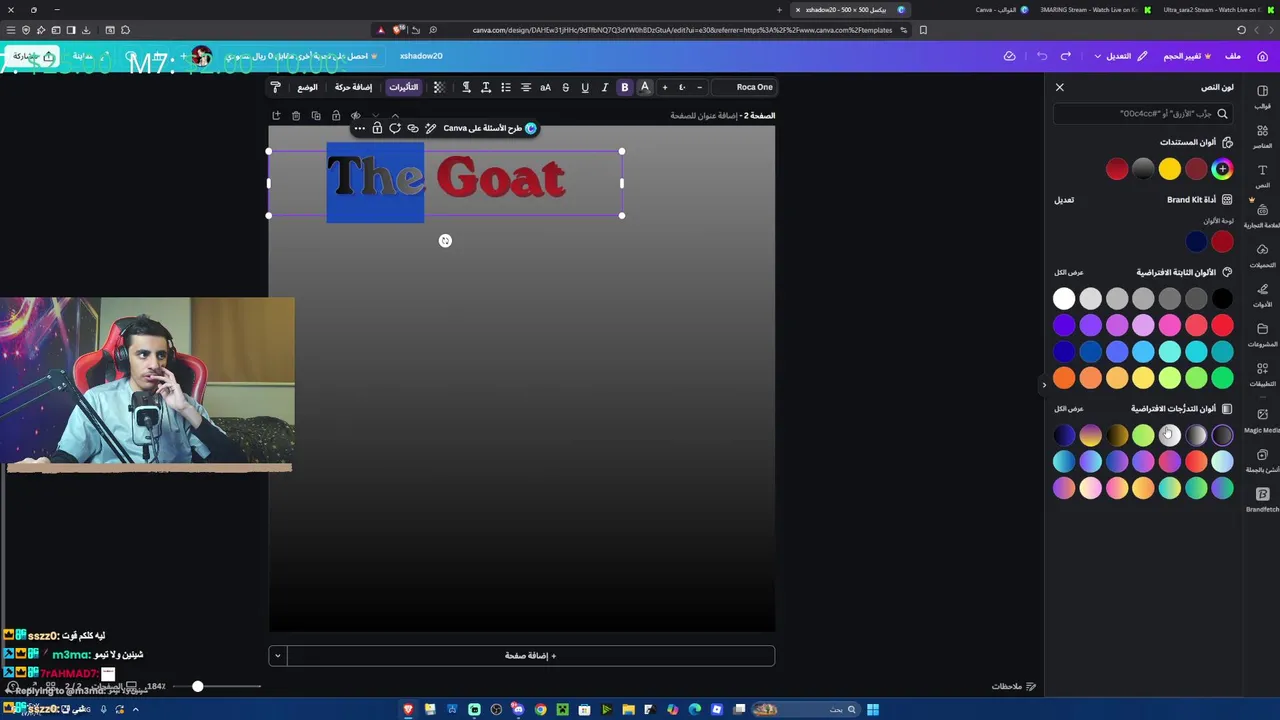The image size is (1280, 720).
Task: Open the Tools (الأدوات) sidebar panel
Action: click(x=1262, y=295)
